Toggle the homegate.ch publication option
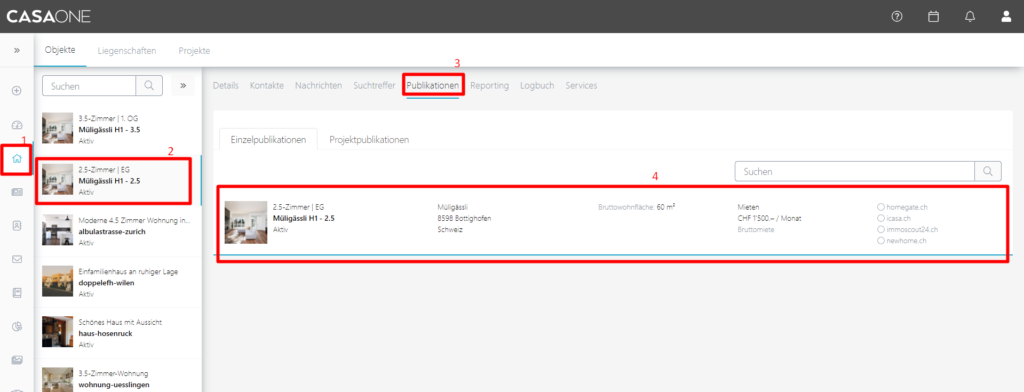1024x392 pixels. tap(880, 206)
